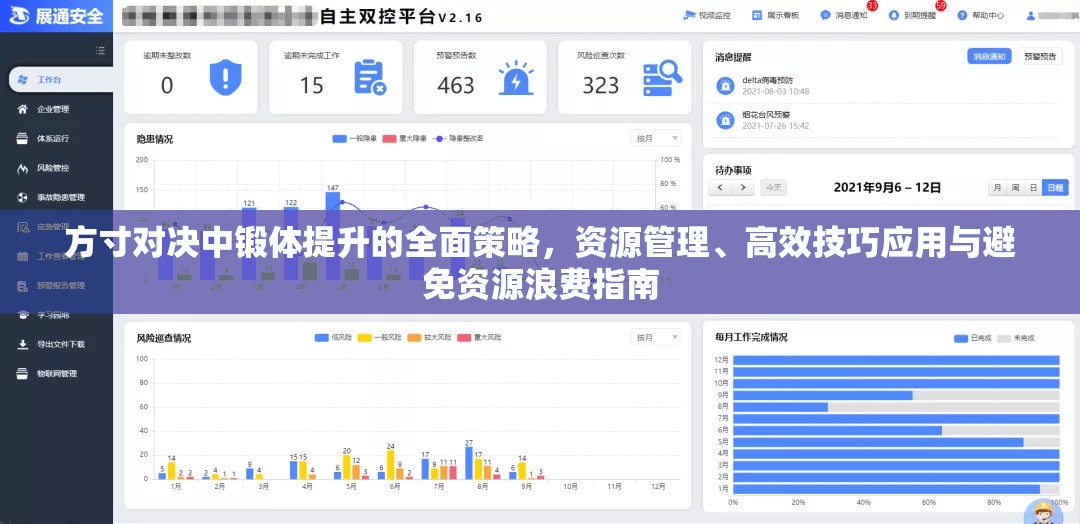Screen dimensions: 1080x524
Task: Click the 今天 button
Action: pyautogui.click(x=773, y=187)
